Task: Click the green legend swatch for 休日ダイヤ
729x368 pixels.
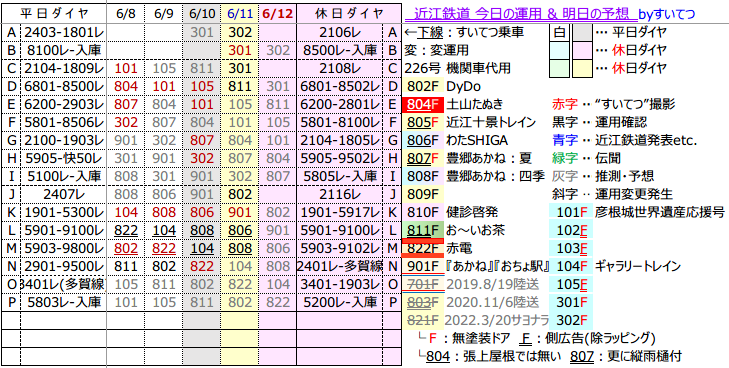Action: [x=559, y=69]
